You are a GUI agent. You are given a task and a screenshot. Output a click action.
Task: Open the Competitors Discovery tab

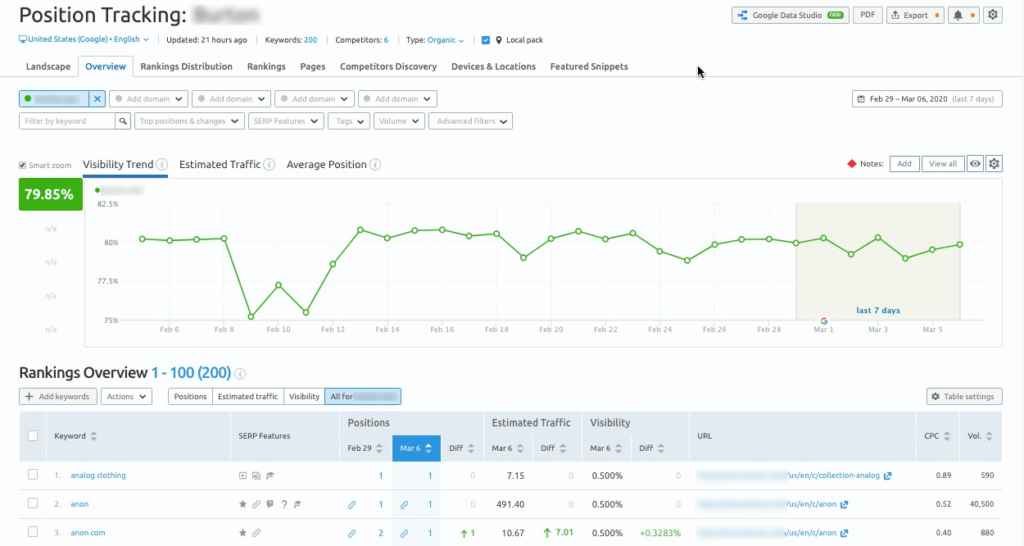pyautogui.click(x=388, y=67)
